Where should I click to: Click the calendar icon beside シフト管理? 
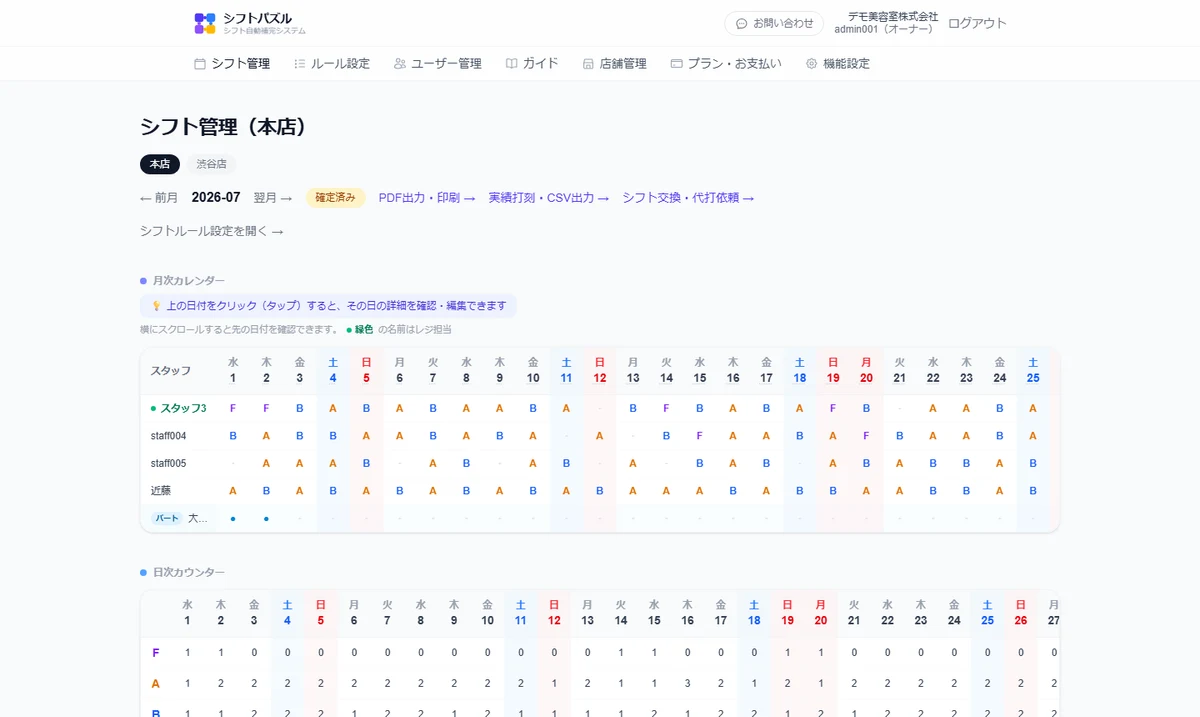(200, 63)
